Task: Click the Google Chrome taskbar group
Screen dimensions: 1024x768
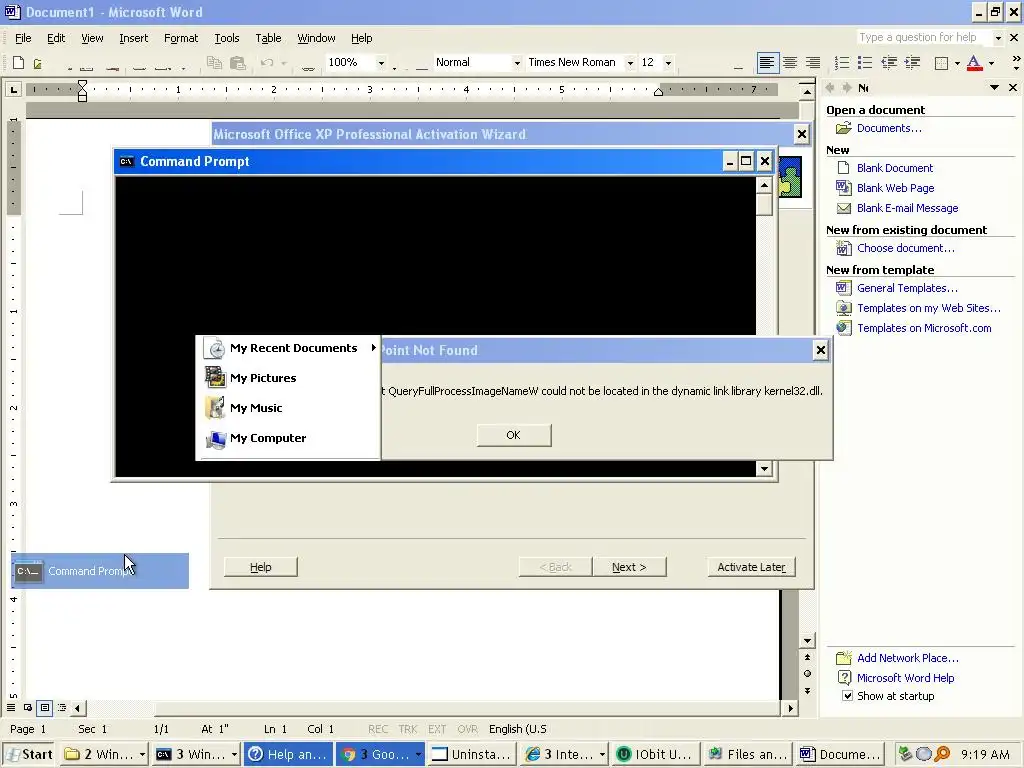Action: [381, 754]
